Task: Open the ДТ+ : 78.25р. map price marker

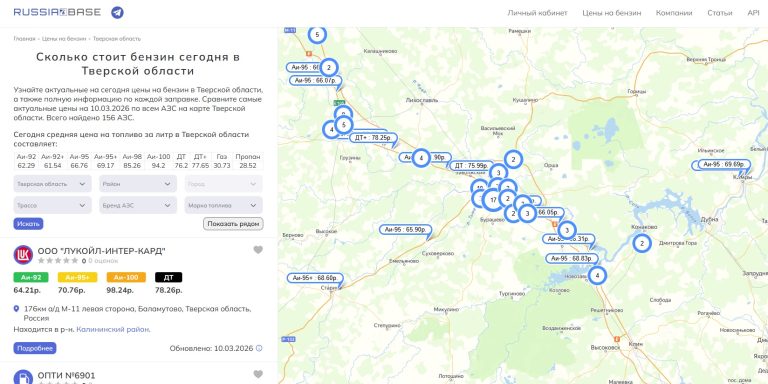Action: [x=373, y=138]
